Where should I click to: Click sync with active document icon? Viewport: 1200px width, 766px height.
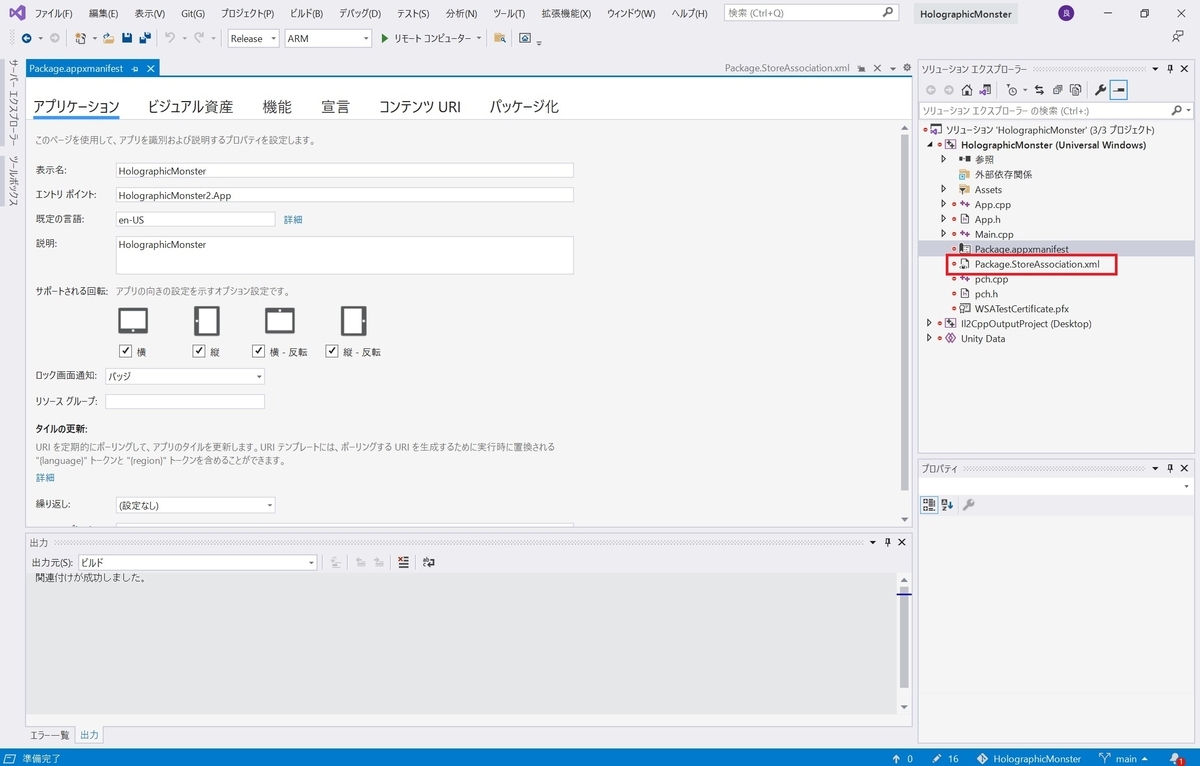(1039, 90)
